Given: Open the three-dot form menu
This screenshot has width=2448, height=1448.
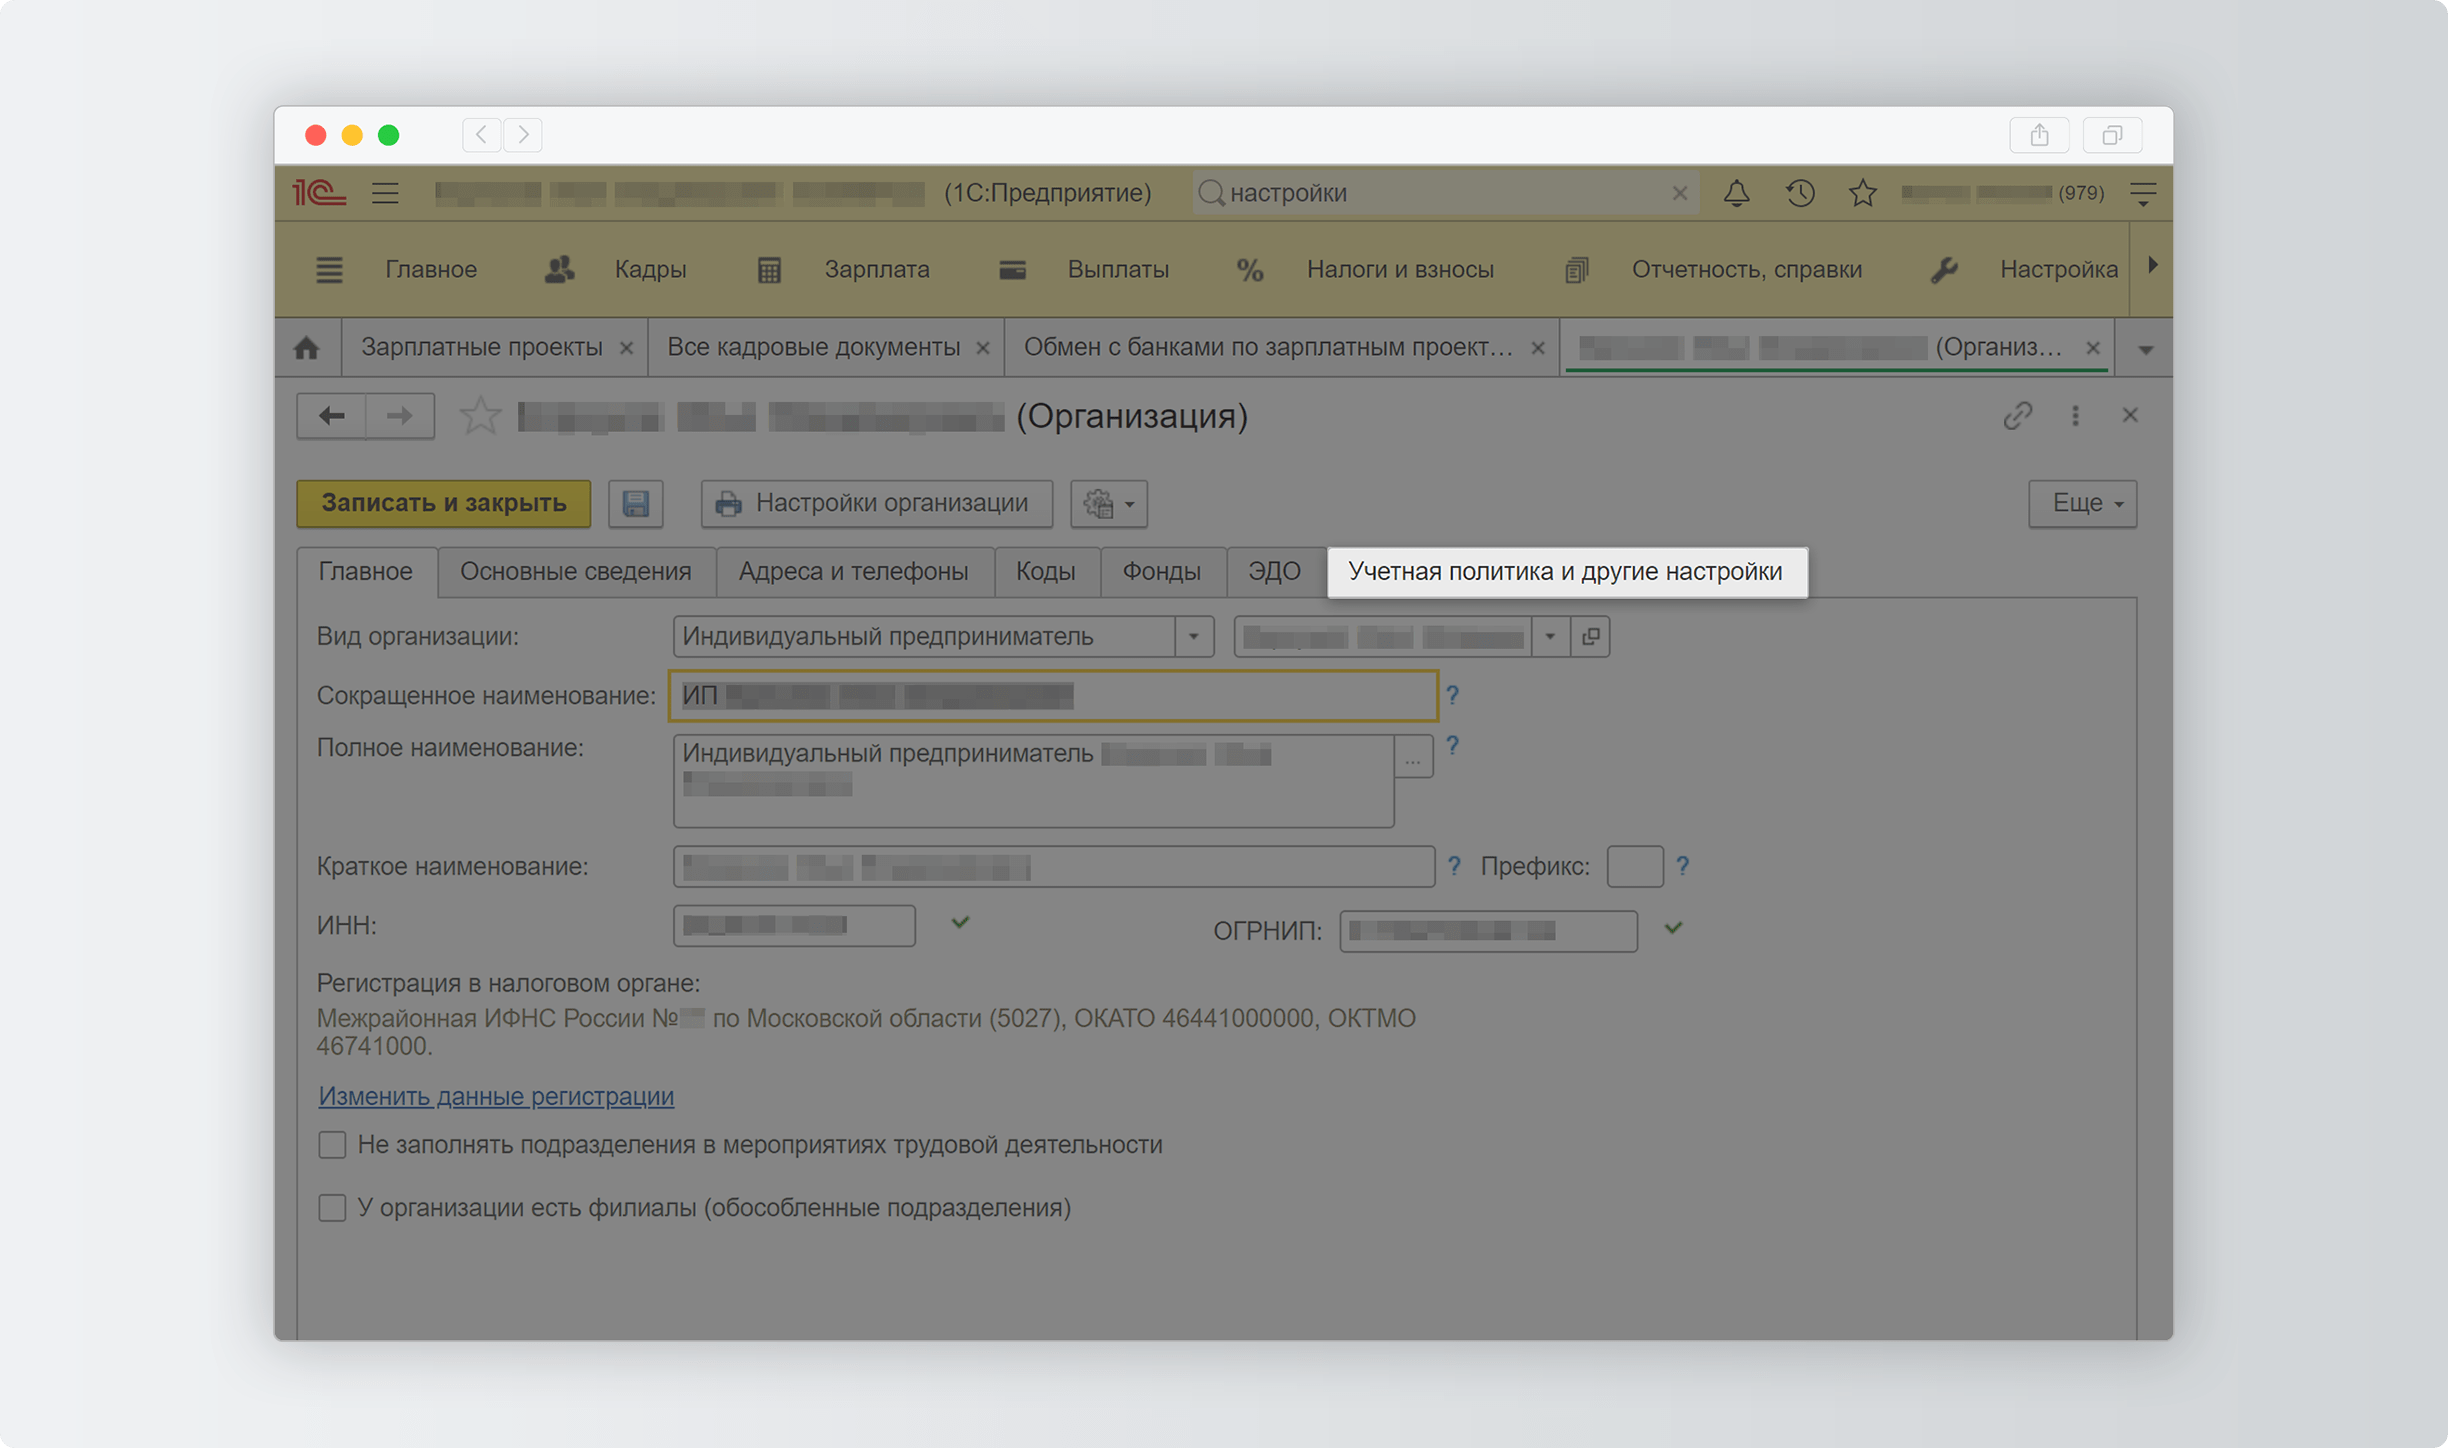Looking at the screenshot, I should click(2075, 415).
